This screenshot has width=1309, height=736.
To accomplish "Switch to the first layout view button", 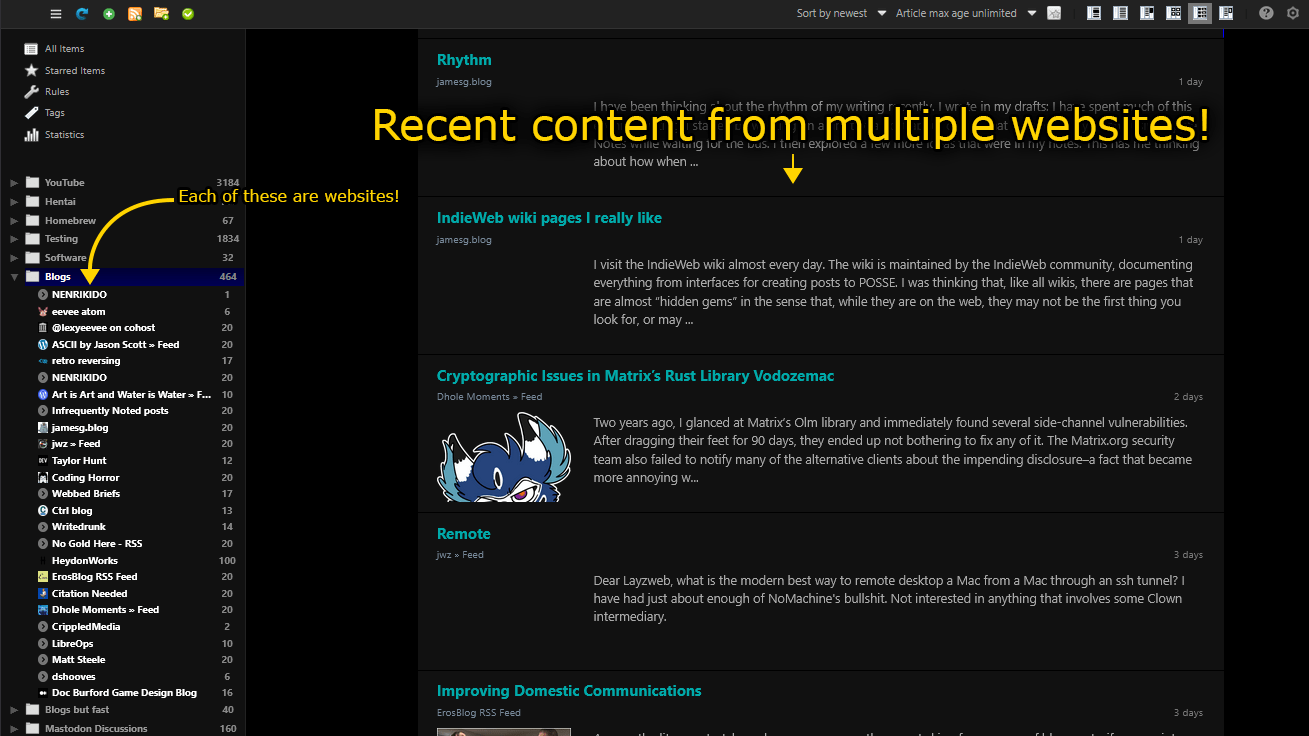I will (1094, 13).
